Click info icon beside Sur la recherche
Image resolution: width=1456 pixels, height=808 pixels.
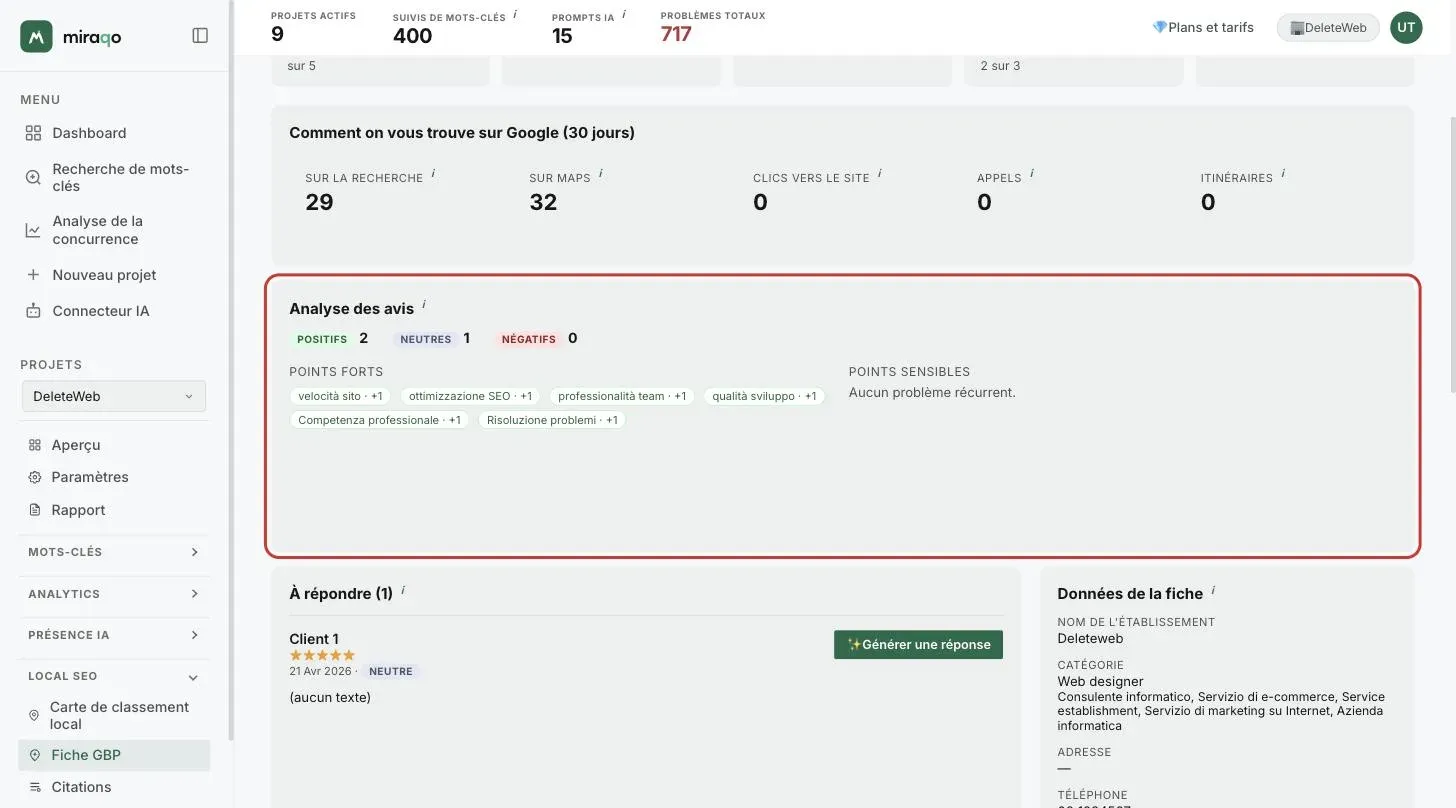point(433,173)
